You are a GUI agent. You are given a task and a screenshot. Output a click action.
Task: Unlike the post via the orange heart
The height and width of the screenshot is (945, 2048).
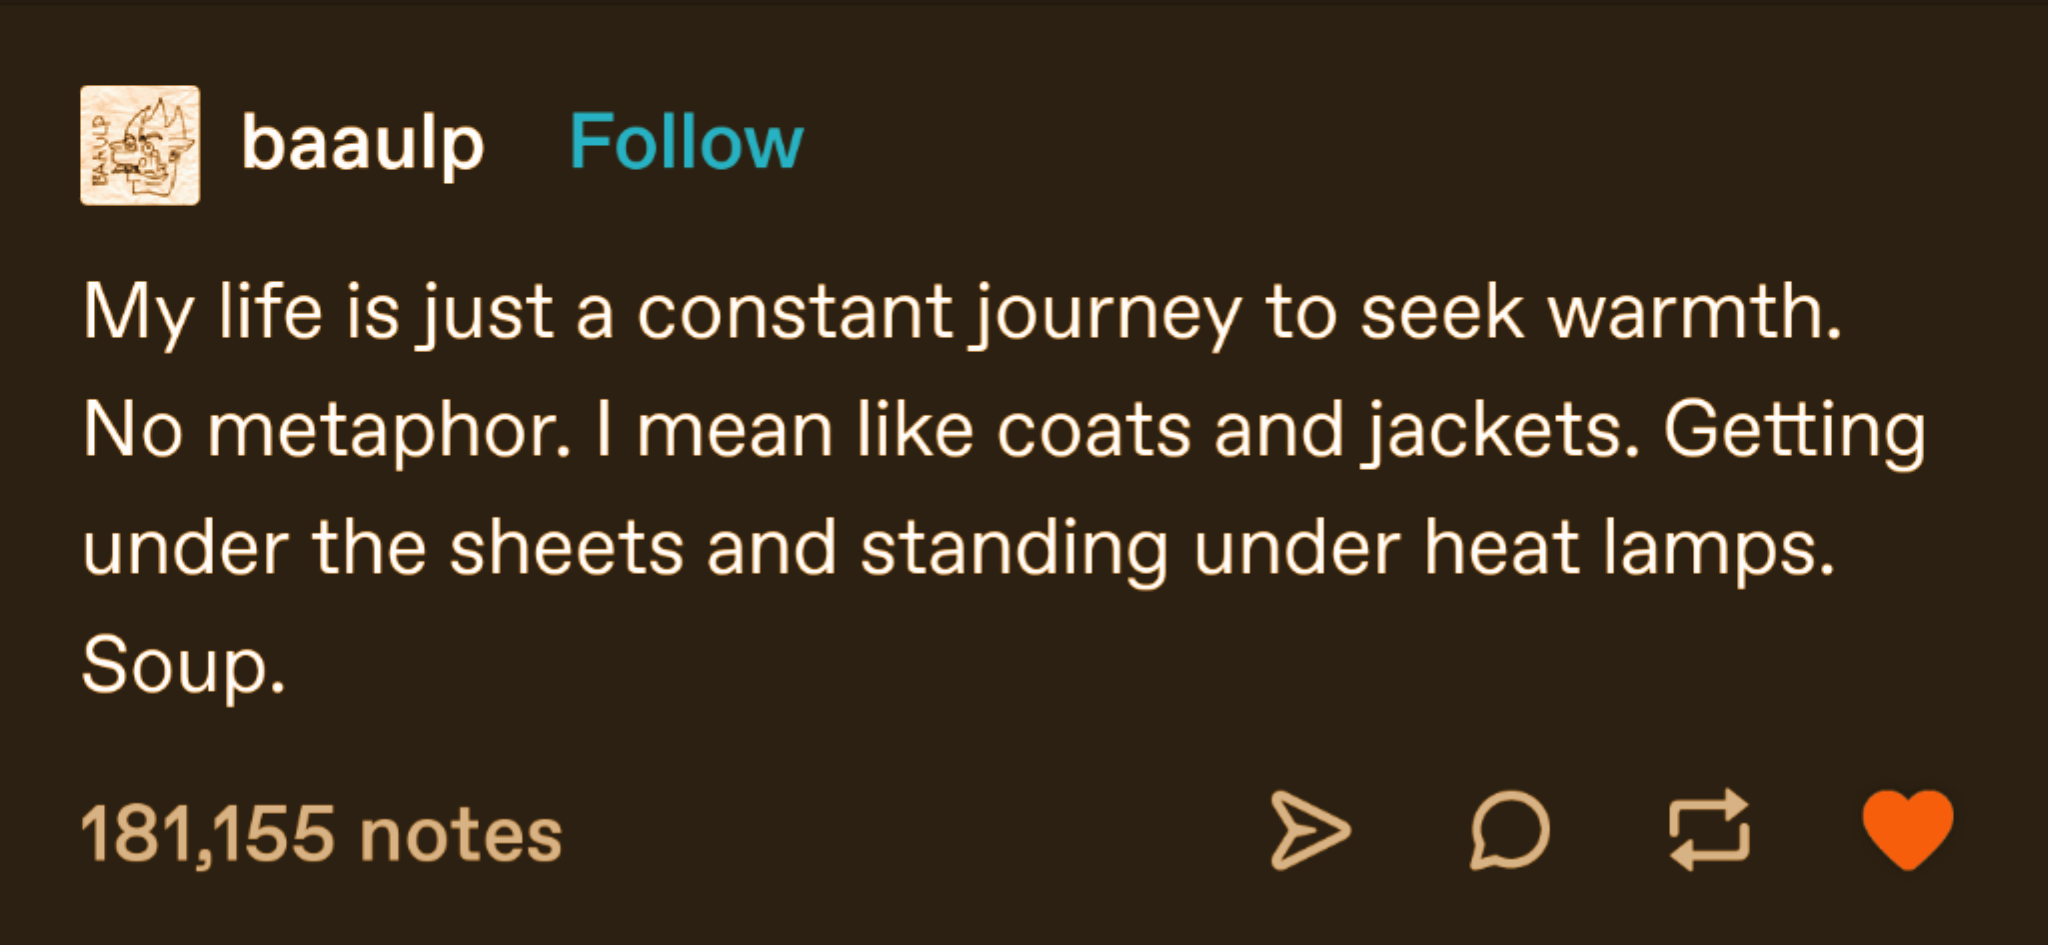click(1907, 828)
